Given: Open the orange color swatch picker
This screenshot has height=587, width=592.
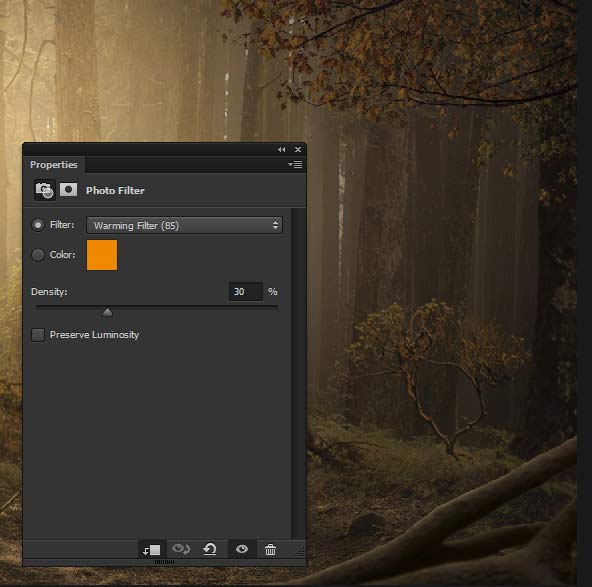Looking at the screenshot, I should 102,255.
